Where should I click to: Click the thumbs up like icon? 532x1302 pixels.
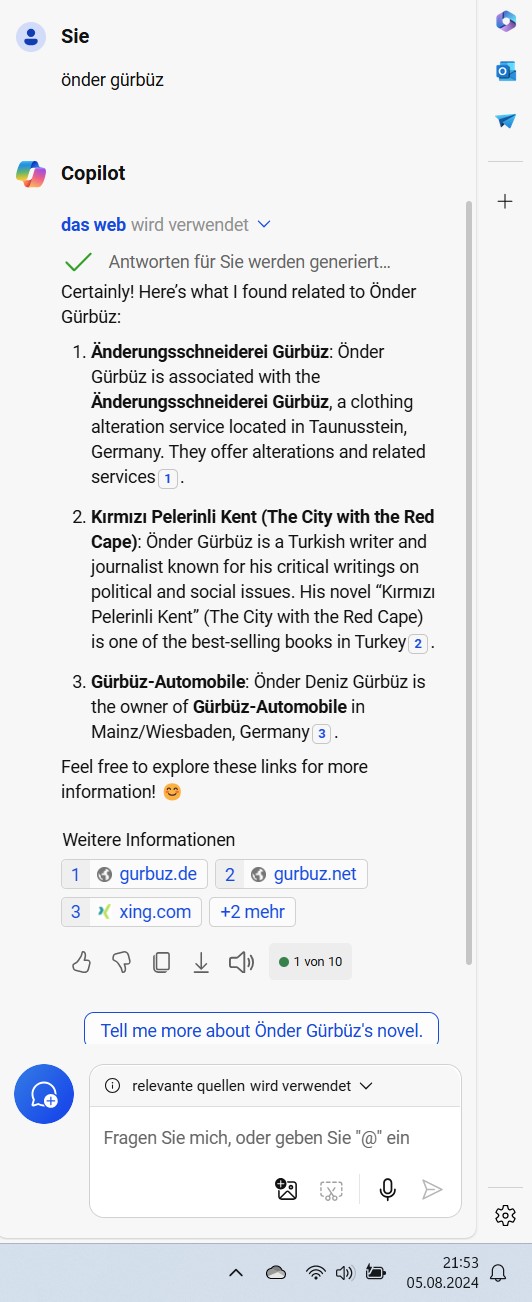[x=82, y=962]
